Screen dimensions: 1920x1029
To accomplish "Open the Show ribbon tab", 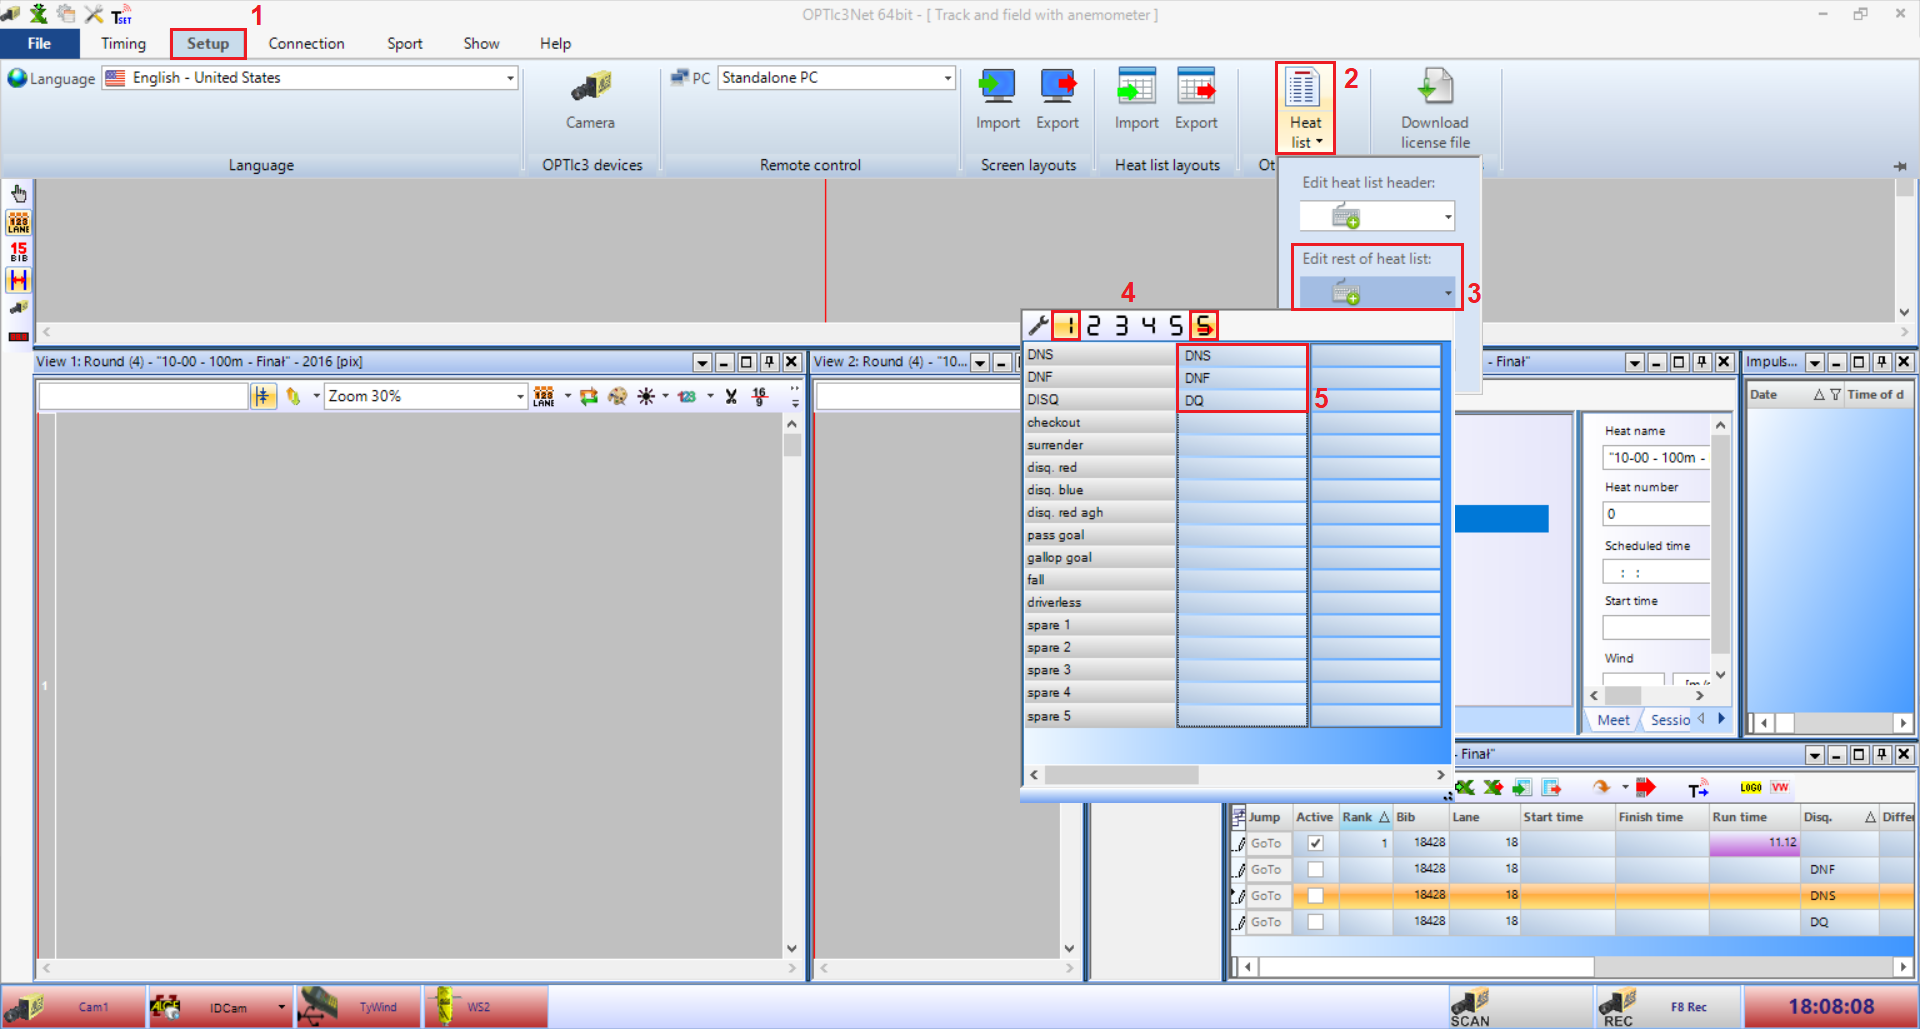I will click(481, 43).
